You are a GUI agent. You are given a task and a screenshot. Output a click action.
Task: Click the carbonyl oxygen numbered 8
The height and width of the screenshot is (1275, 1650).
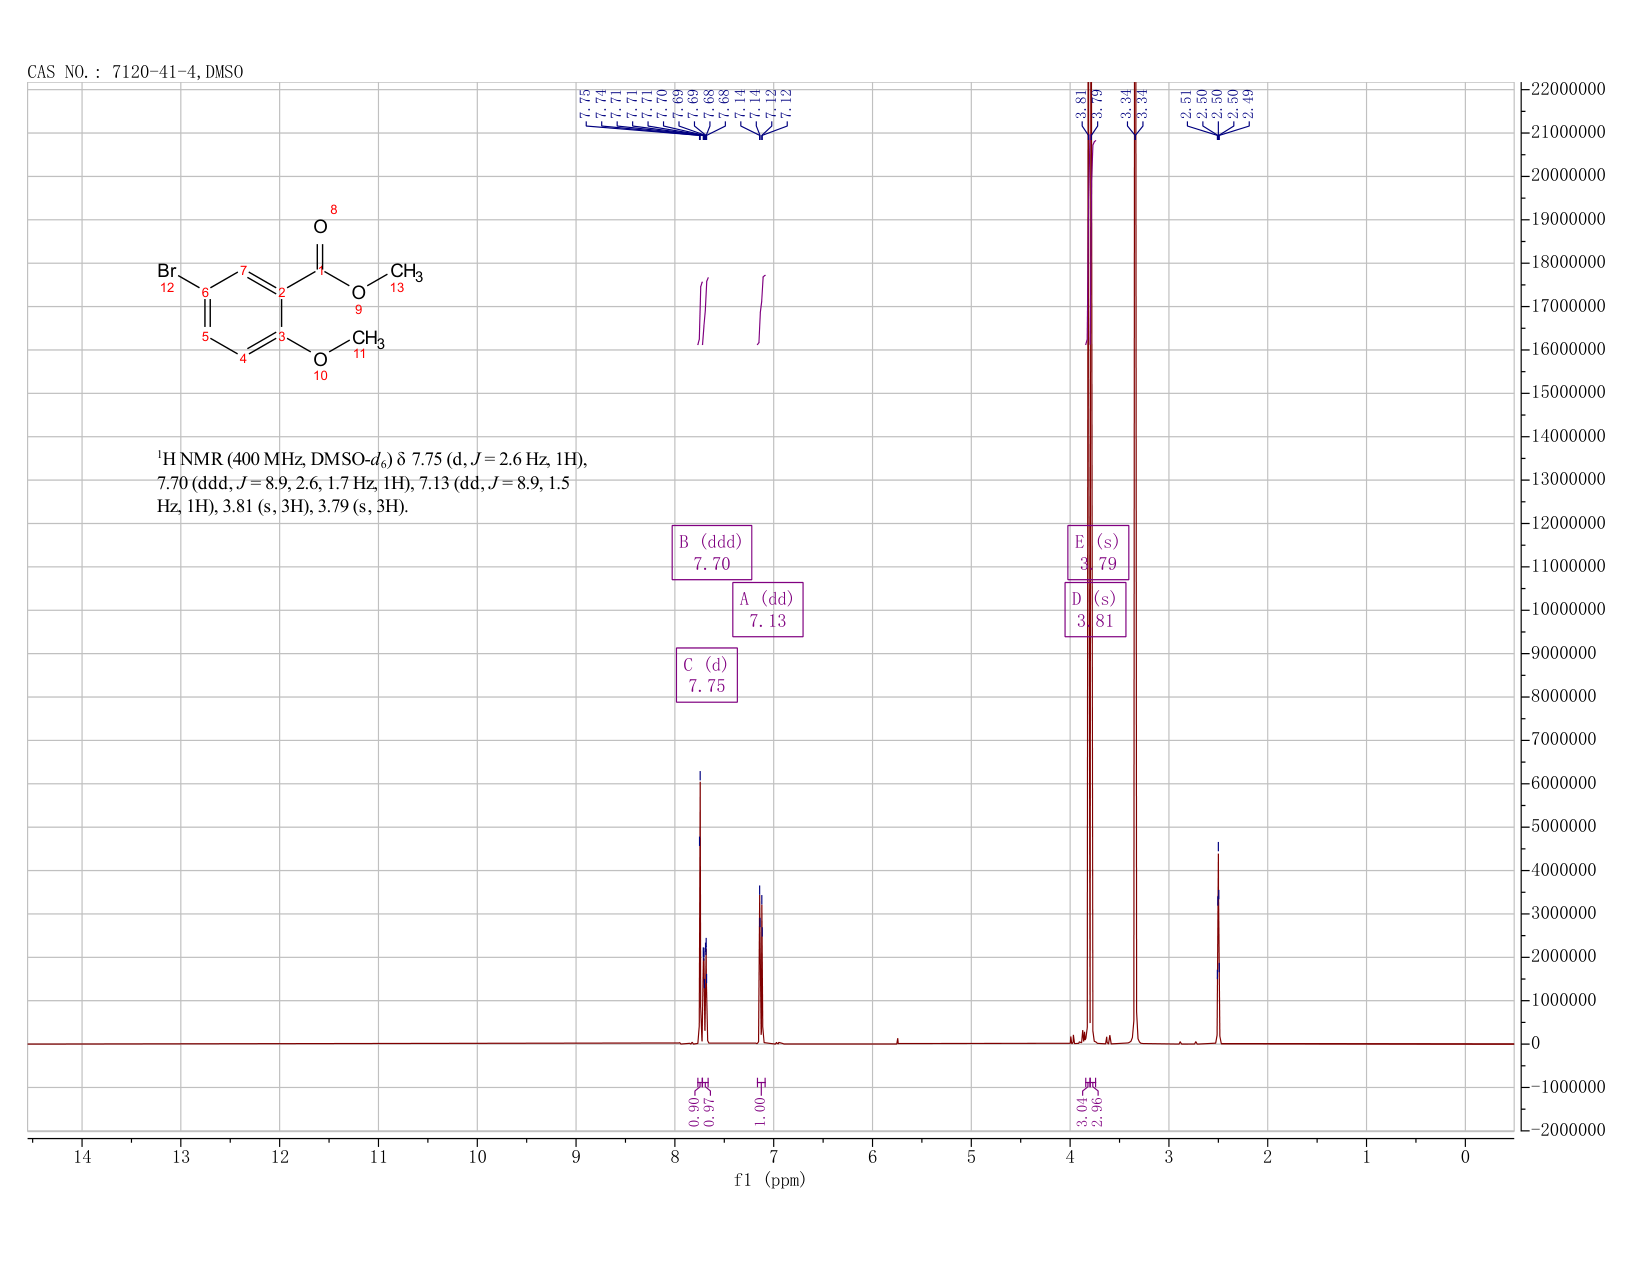(320, 226)
